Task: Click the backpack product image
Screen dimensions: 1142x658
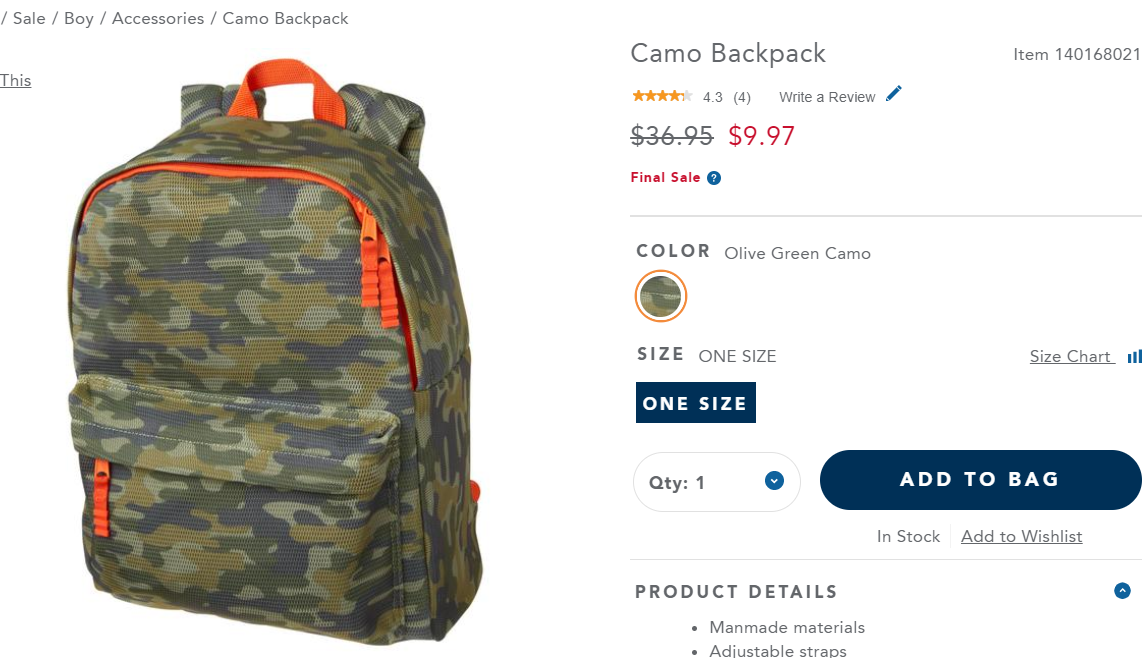Action: coord(275,353)
